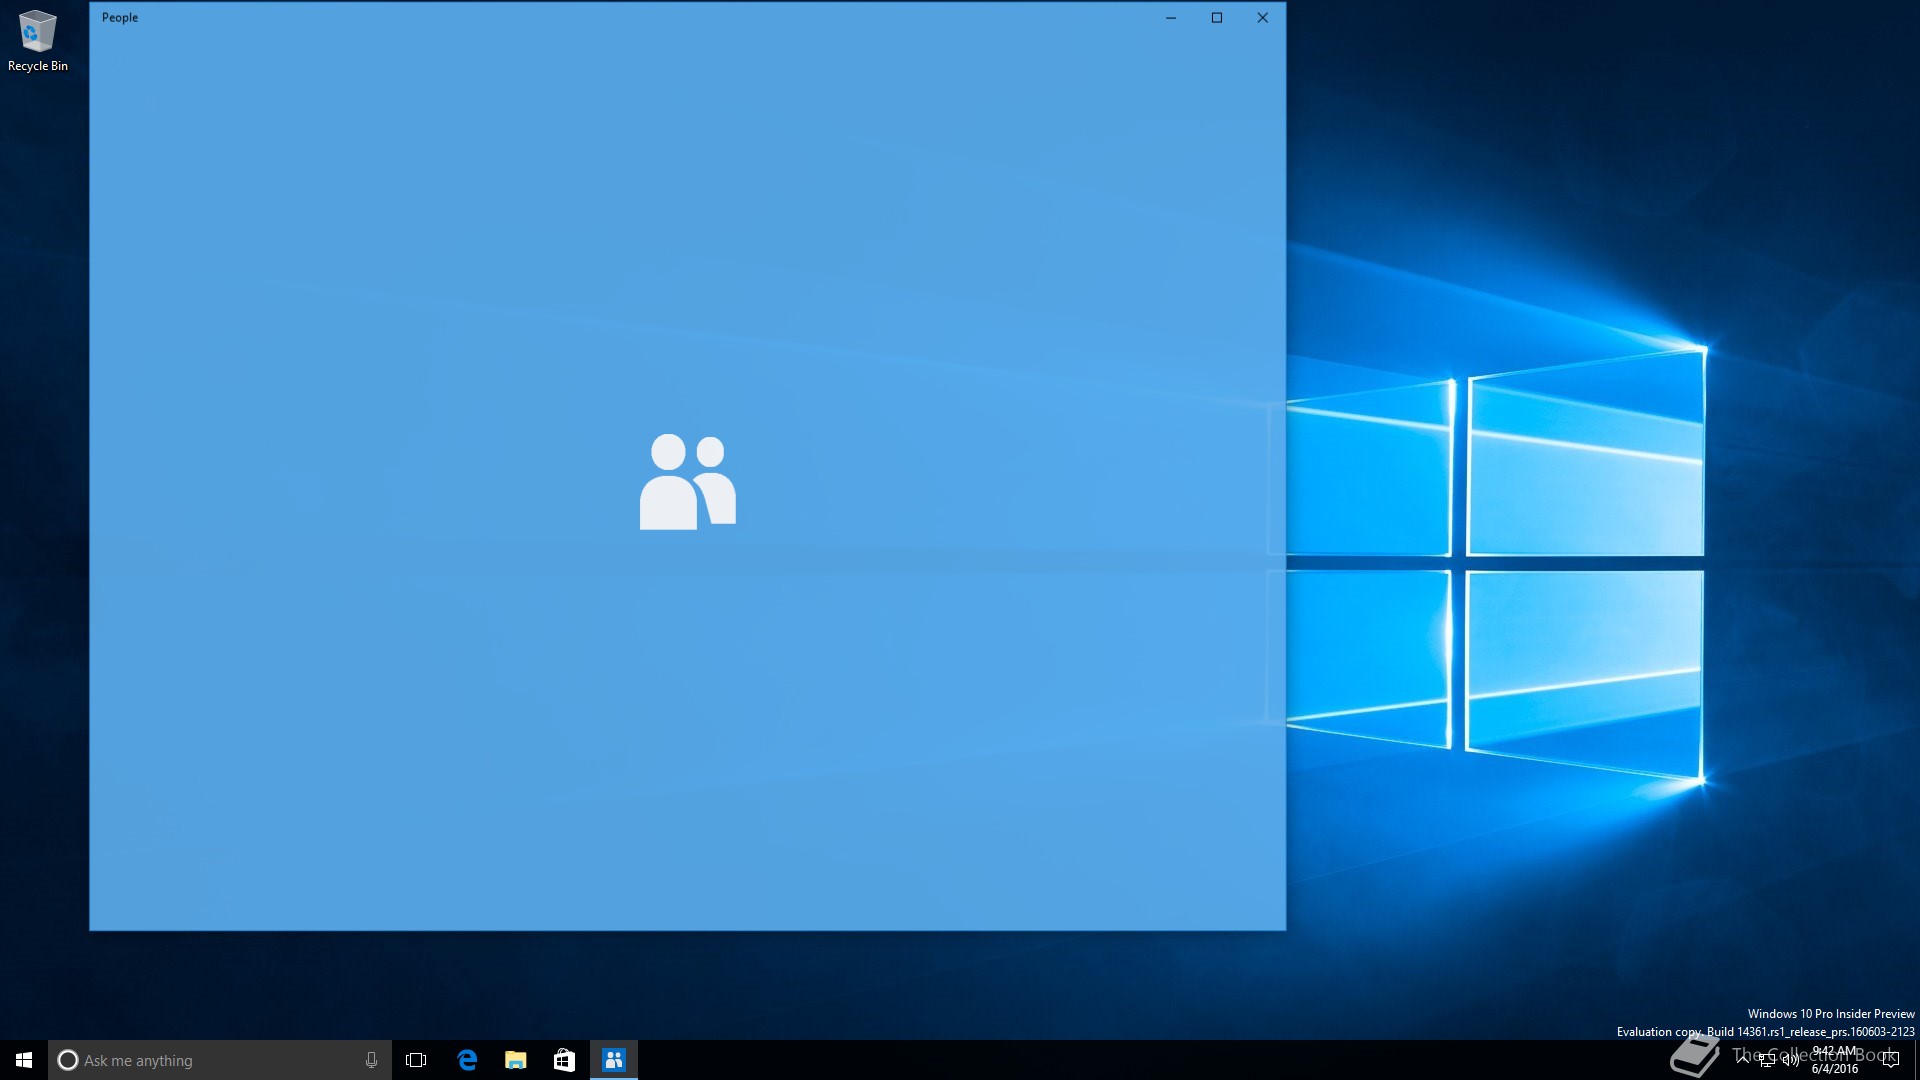
Task: Minimize the People window
Action: [1171, 17]
